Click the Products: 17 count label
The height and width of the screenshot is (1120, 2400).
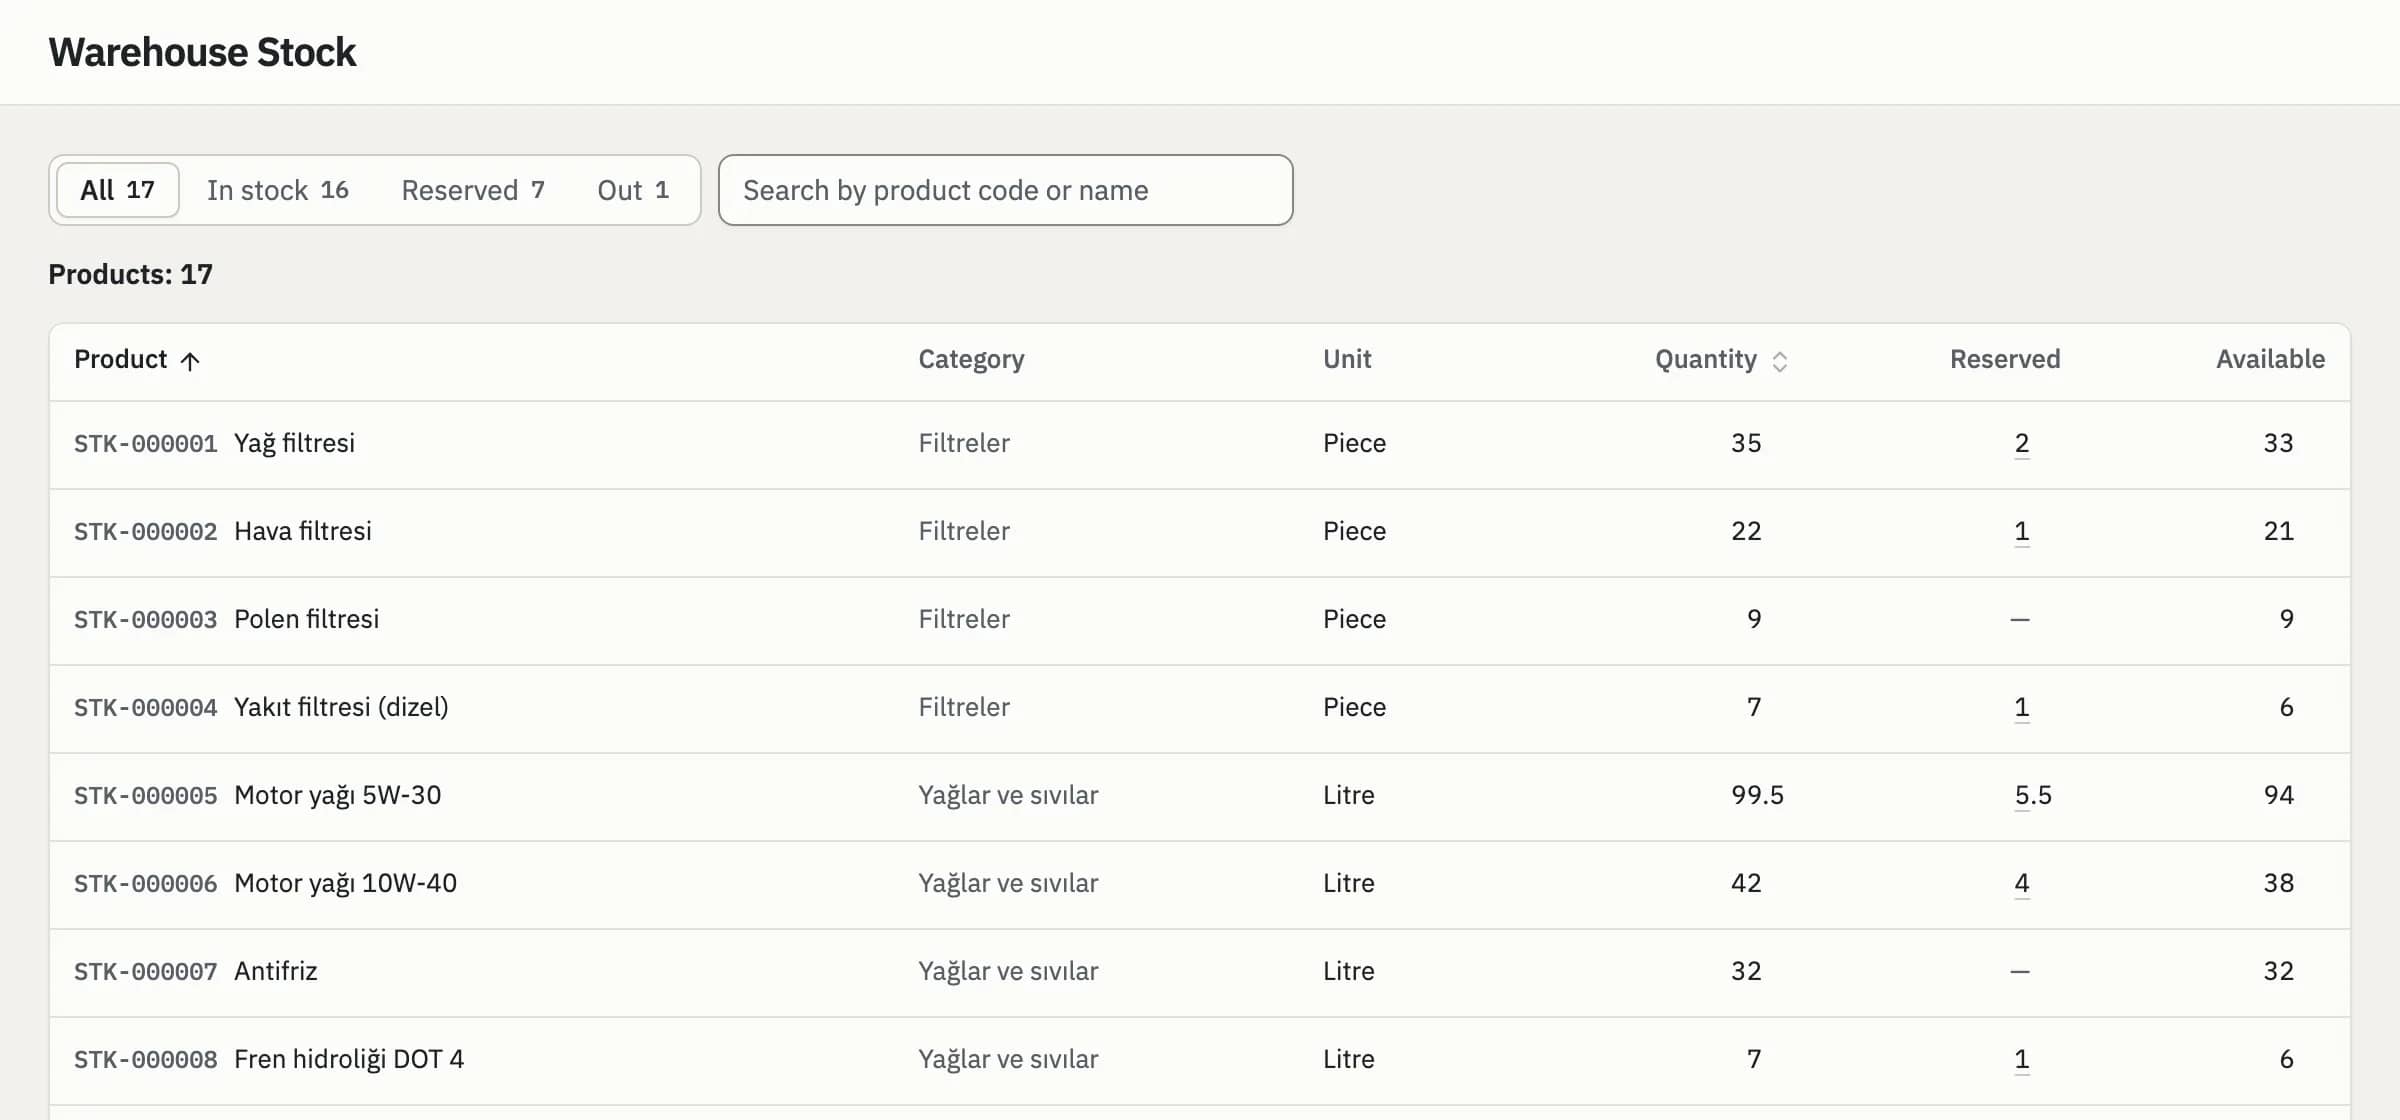(131, 274)
